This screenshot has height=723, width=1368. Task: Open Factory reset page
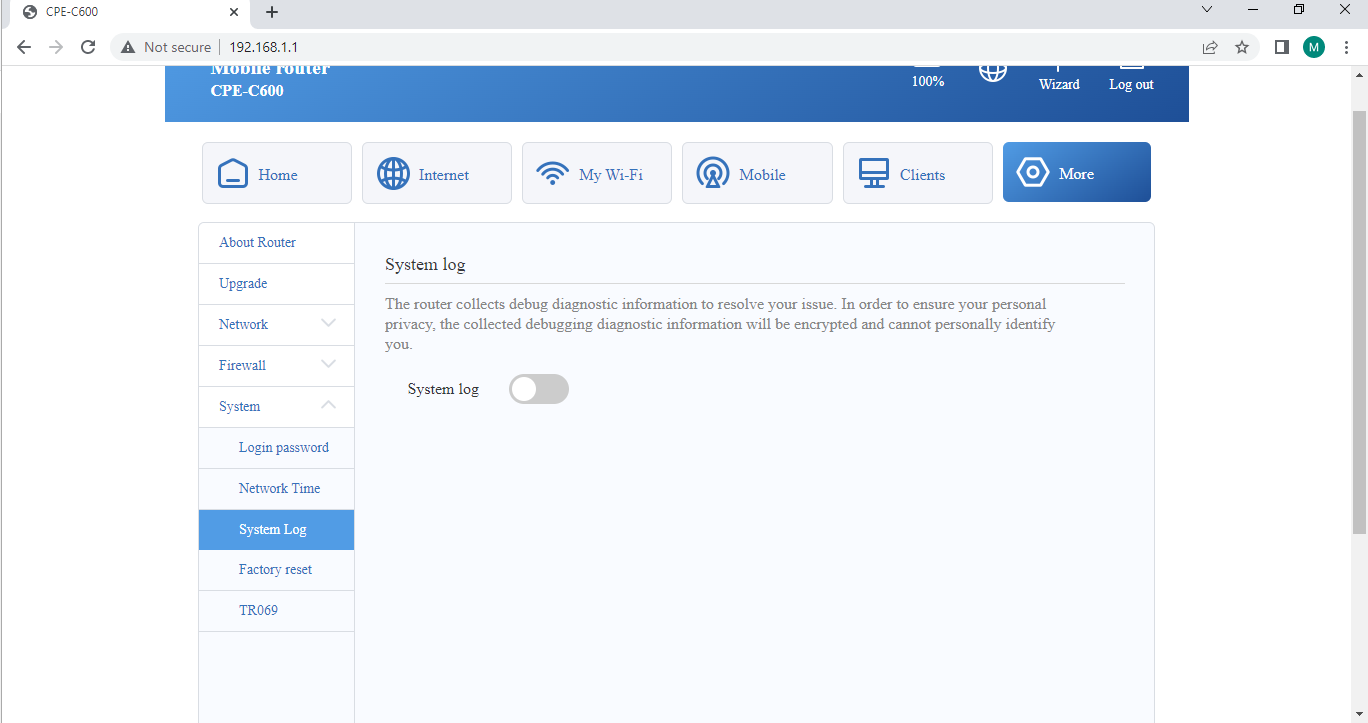[277, 570]
